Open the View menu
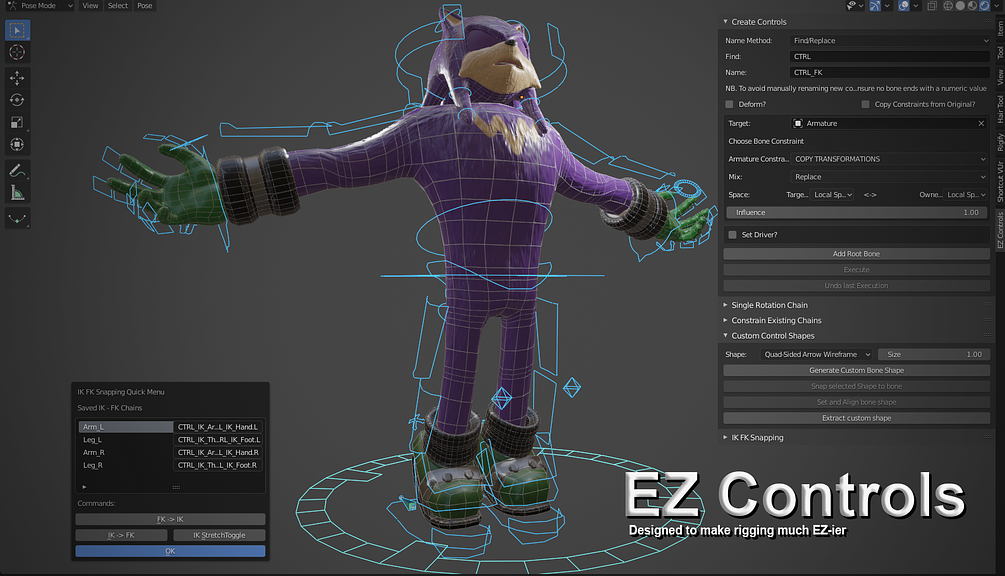Screen dimensions: 1005x576 [90, 6]
